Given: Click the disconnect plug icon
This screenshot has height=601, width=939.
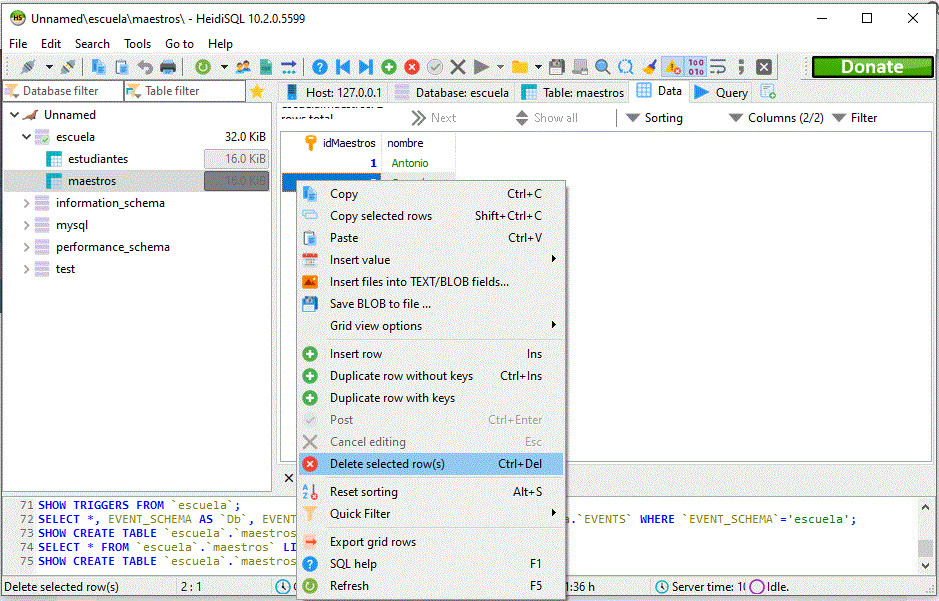Looking at the screenshot, I should pos(68,67).
